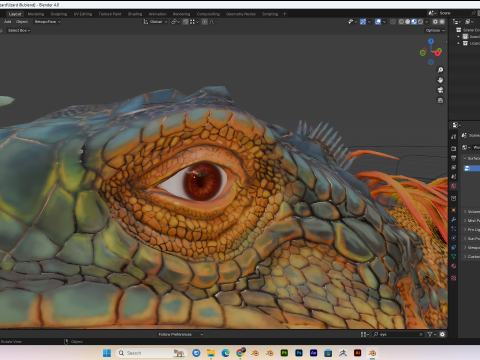Screen dimensions: 480x360
Task: Open File Explorer from the taskbar
Action: pyautogui.click(x=211, y=353)
